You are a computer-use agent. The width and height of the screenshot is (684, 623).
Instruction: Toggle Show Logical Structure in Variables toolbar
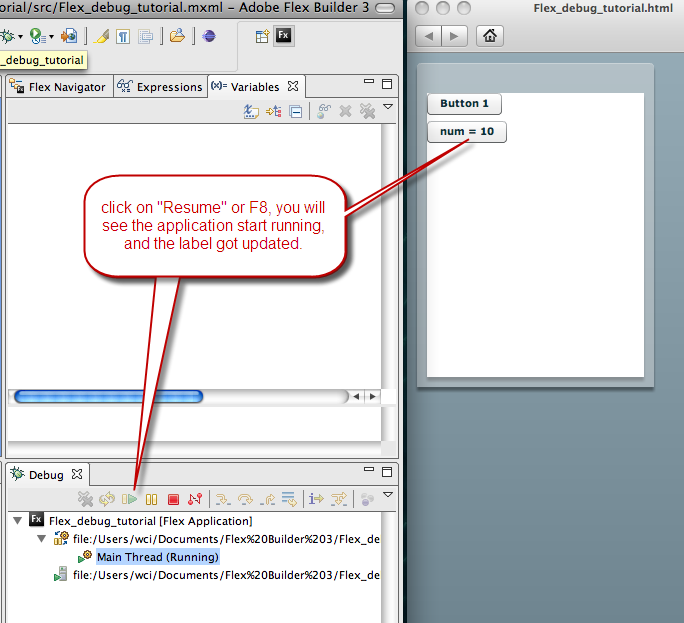point(274,112)
